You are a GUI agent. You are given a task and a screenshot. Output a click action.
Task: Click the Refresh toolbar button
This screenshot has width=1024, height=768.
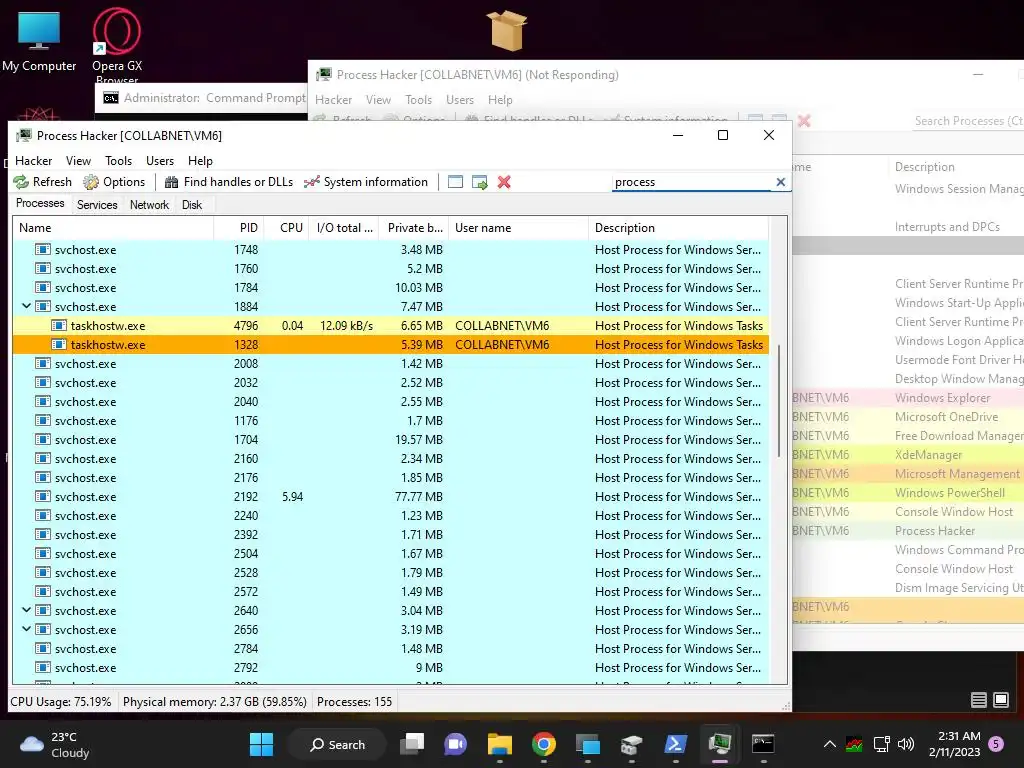[42, 182]
